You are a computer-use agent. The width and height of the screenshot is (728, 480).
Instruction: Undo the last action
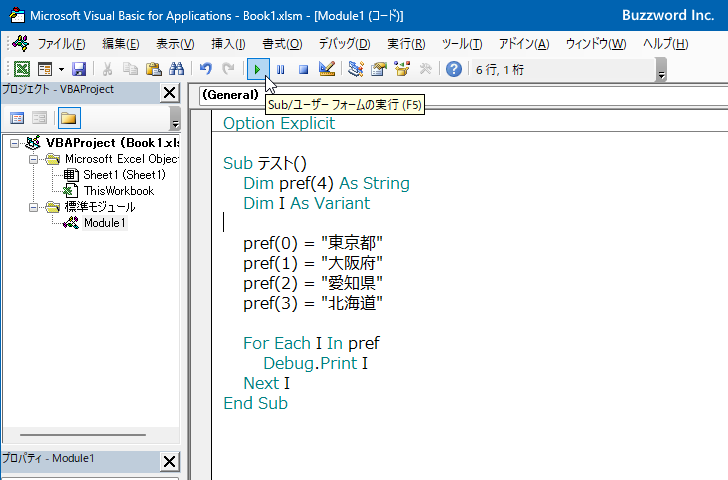[x=205, y=69]
